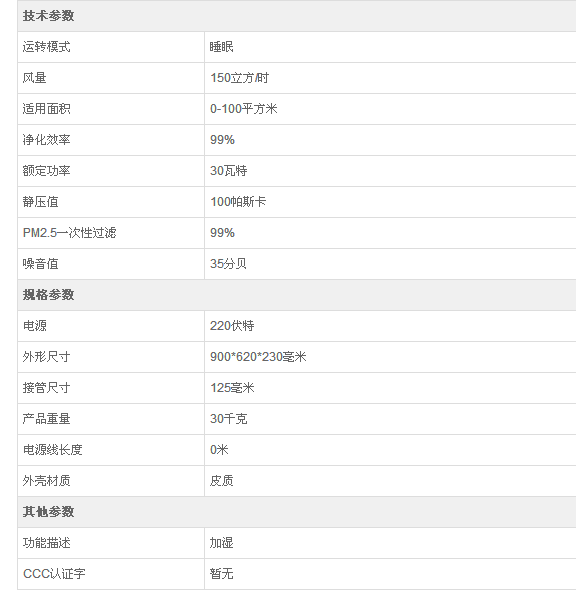Click the 净化效率 label
576x595 pixels.
coord(46,140)
